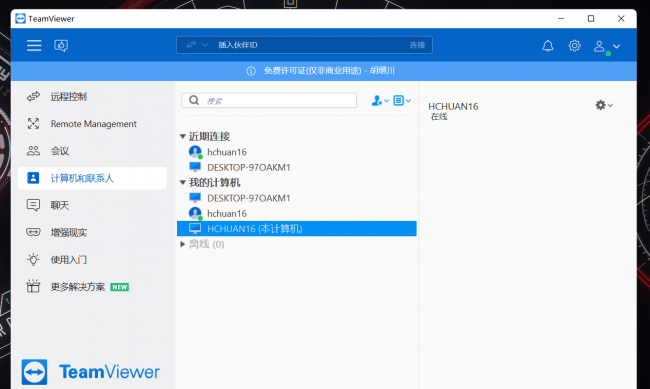Select hchuan16 under 我的计算机
The height and width of the screenshot is (389, 650).
point(297,214)
